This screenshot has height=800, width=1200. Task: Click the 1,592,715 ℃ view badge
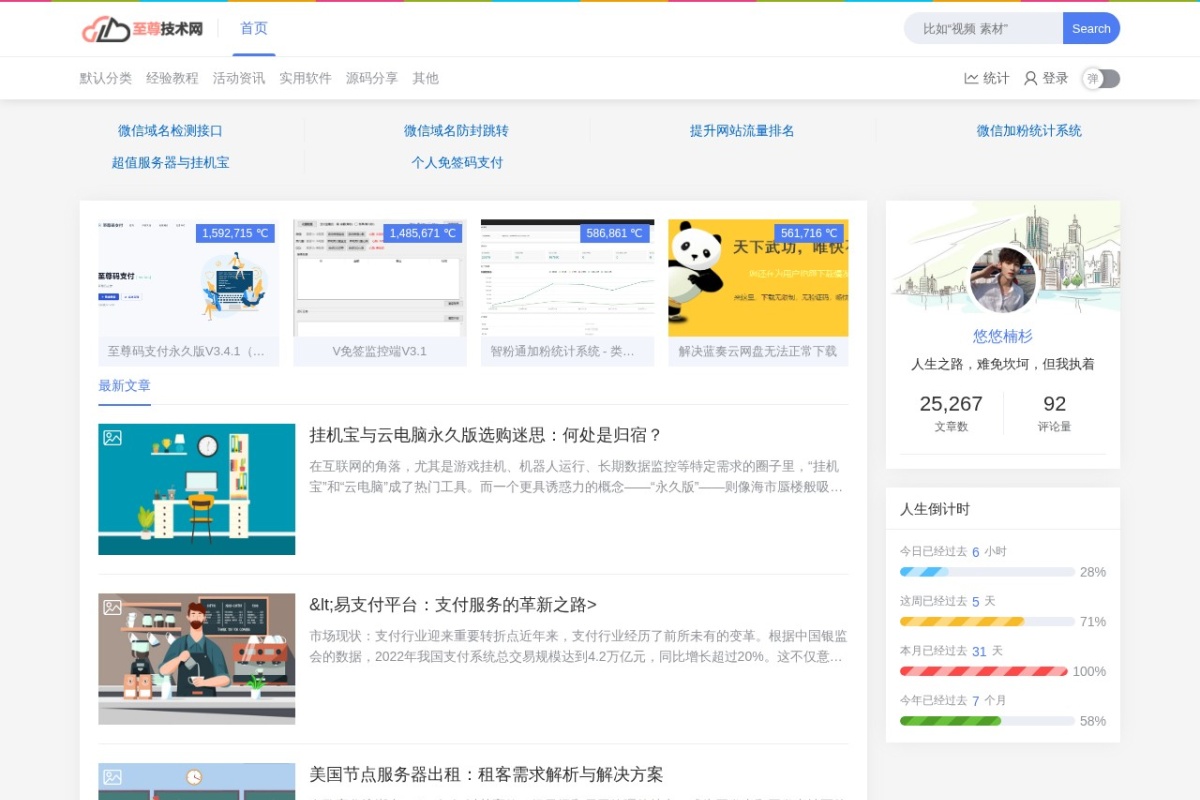coord(235,233)
